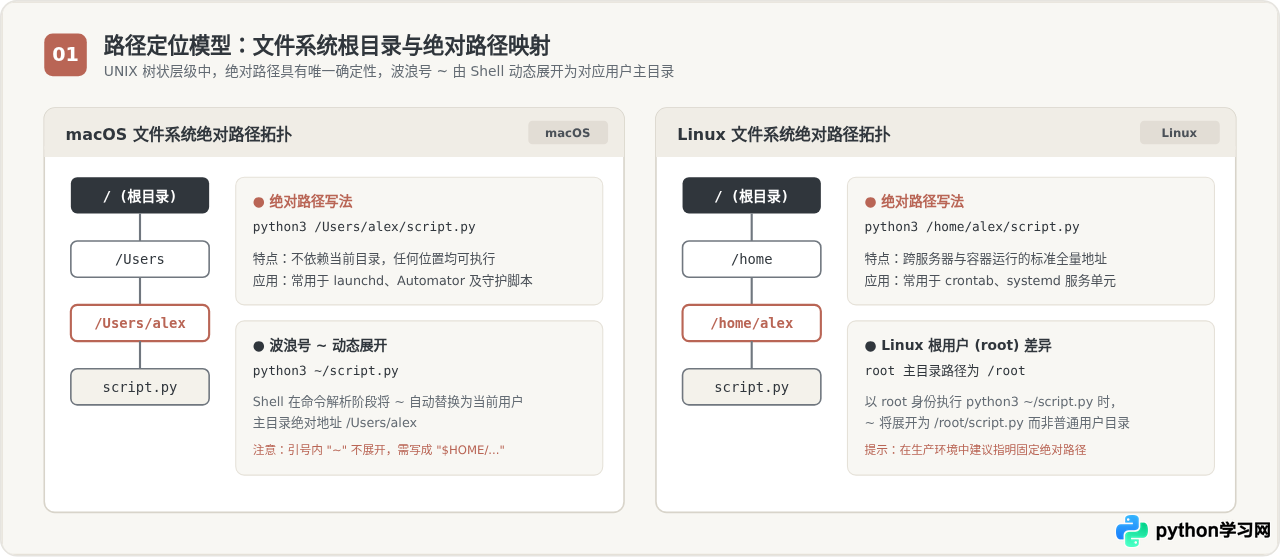Select the /home tree node
Viewport: 1280px width, 557px height.
[x=752, y=259]
